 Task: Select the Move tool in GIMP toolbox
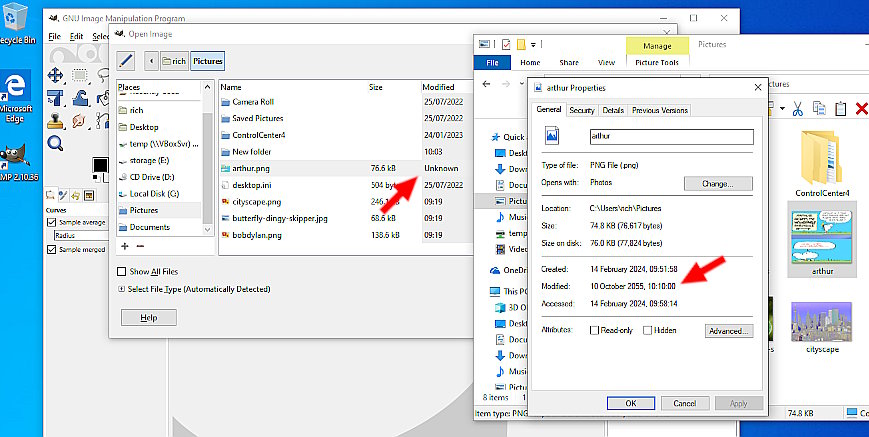coord(56,75)
